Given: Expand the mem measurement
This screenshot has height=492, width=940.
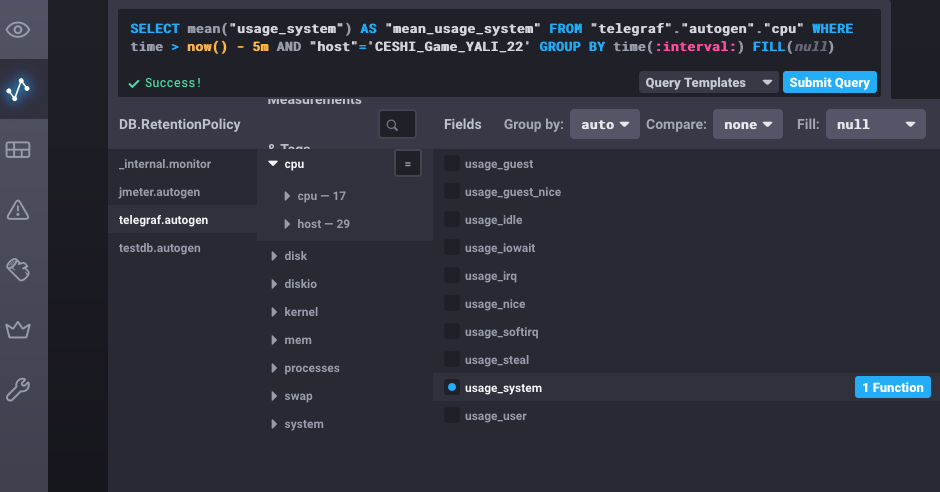Looking at the screenshot, I should (x=274, y=340).
